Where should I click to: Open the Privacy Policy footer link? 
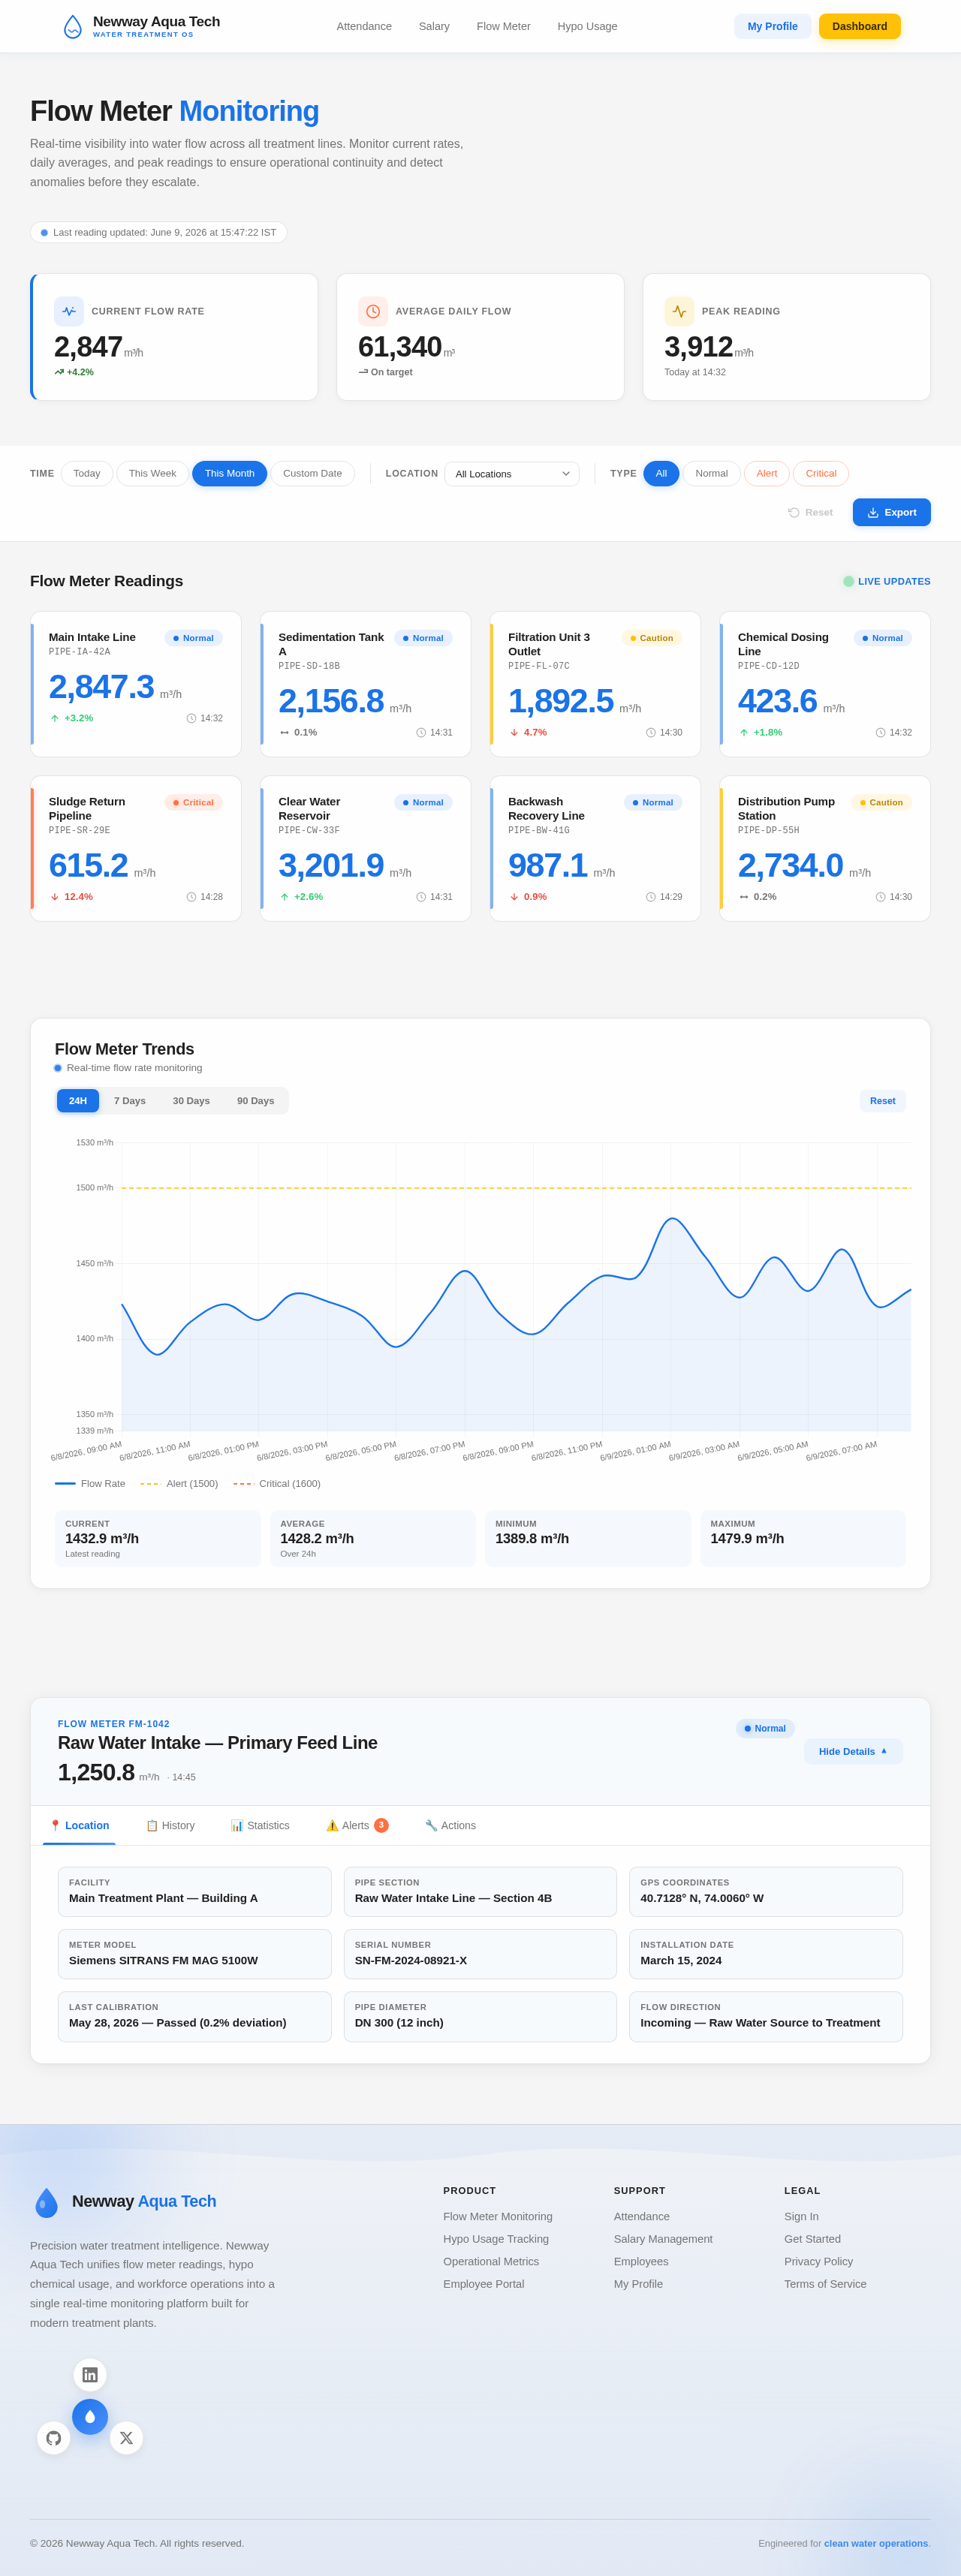click(818, 2261)
